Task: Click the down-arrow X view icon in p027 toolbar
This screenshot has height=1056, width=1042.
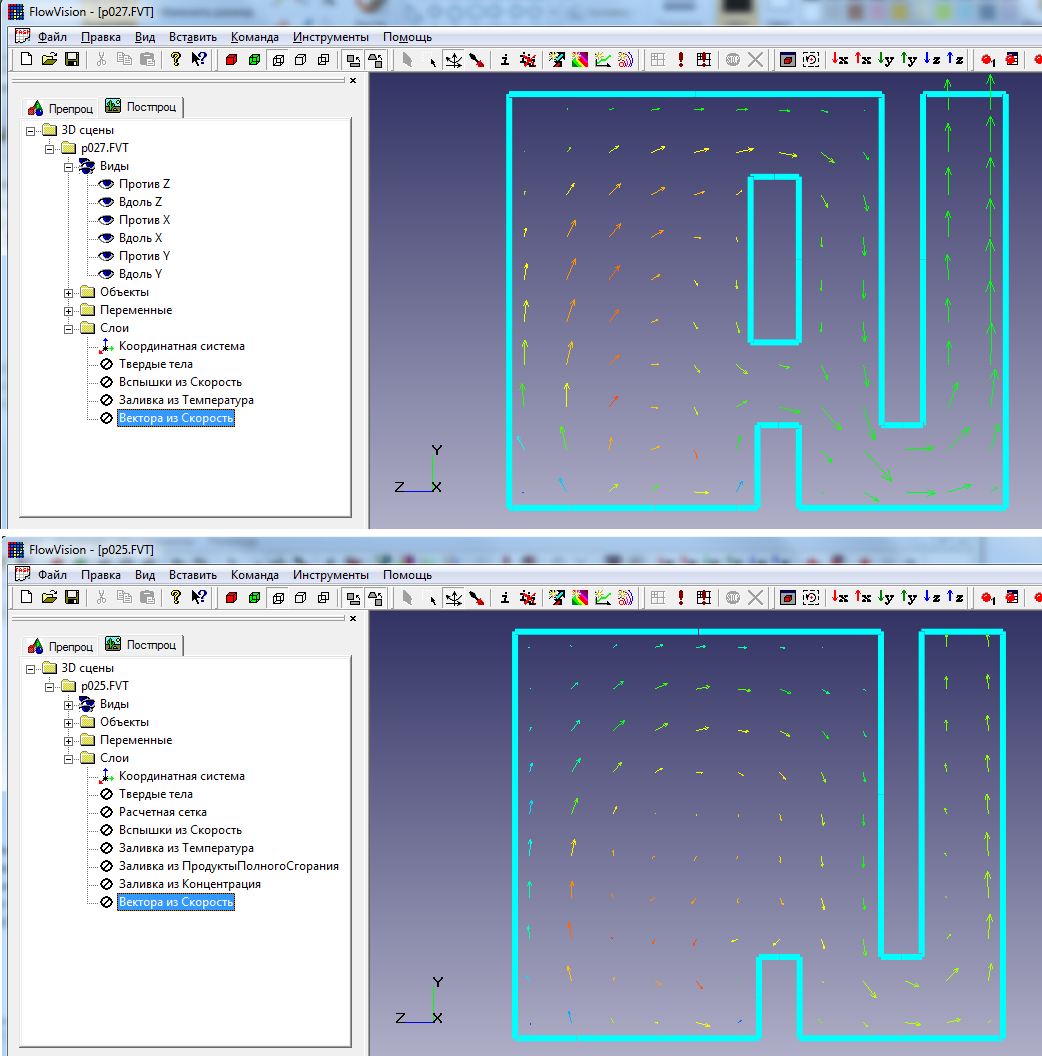Action: pyautogui.click(x=840, y=60)
